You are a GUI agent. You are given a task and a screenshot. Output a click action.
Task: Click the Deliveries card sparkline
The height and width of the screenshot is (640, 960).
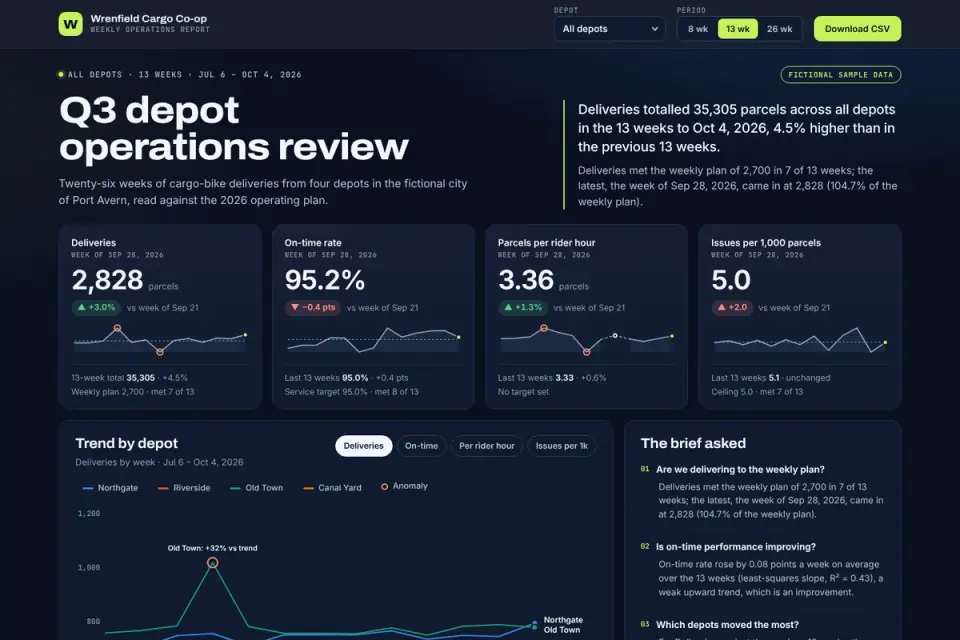click(x=160, y=340)
